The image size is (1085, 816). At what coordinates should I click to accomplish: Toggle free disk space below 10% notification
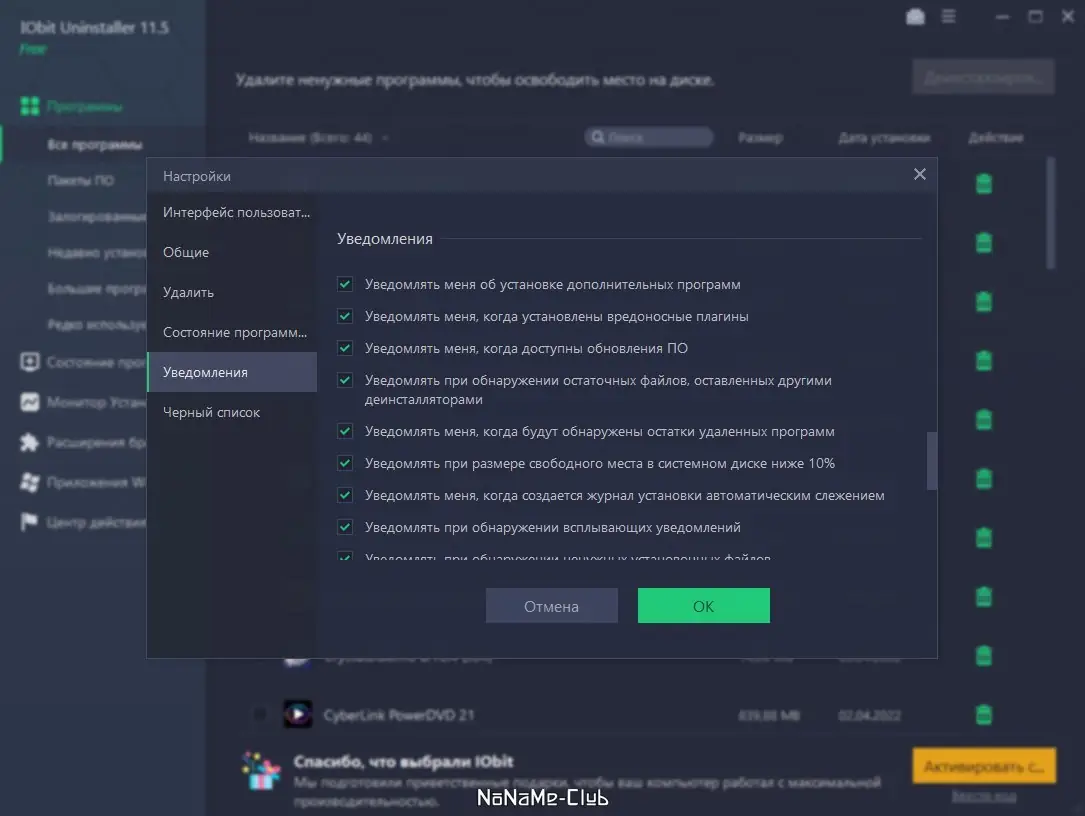point(345,463)
